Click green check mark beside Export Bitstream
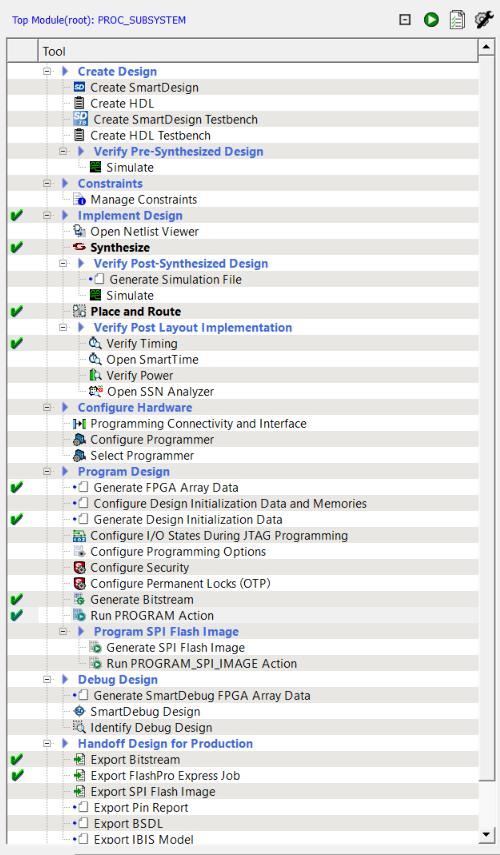The width and height of the screenshot is (500, 855). coord(17,760)
